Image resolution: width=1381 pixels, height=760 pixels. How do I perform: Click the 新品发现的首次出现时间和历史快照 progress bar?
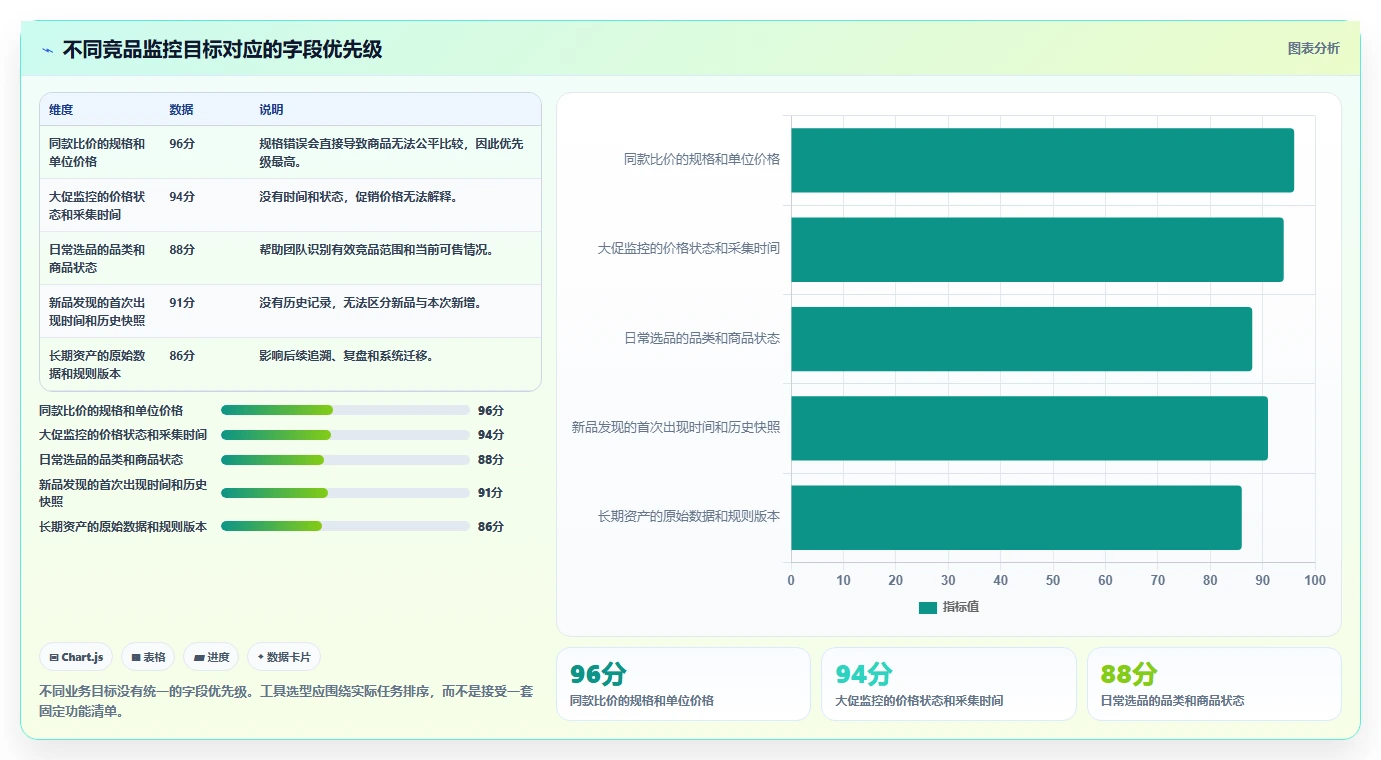345,493
